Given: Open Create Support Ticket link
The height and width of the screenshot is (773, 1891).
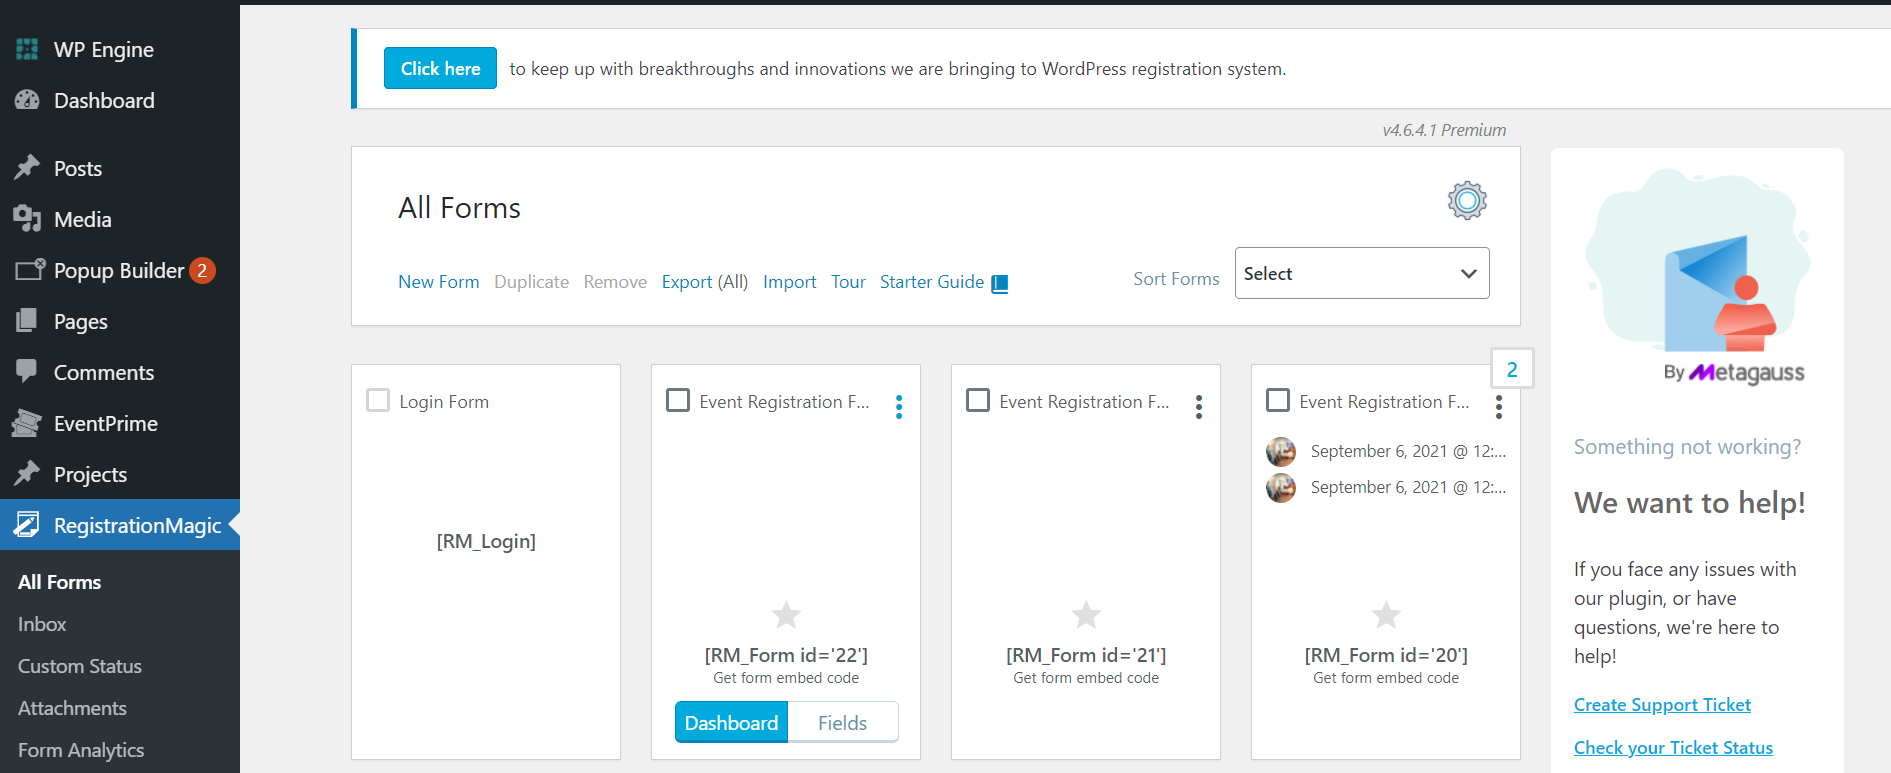Looking at the screenshot, I should point(1662,705).
